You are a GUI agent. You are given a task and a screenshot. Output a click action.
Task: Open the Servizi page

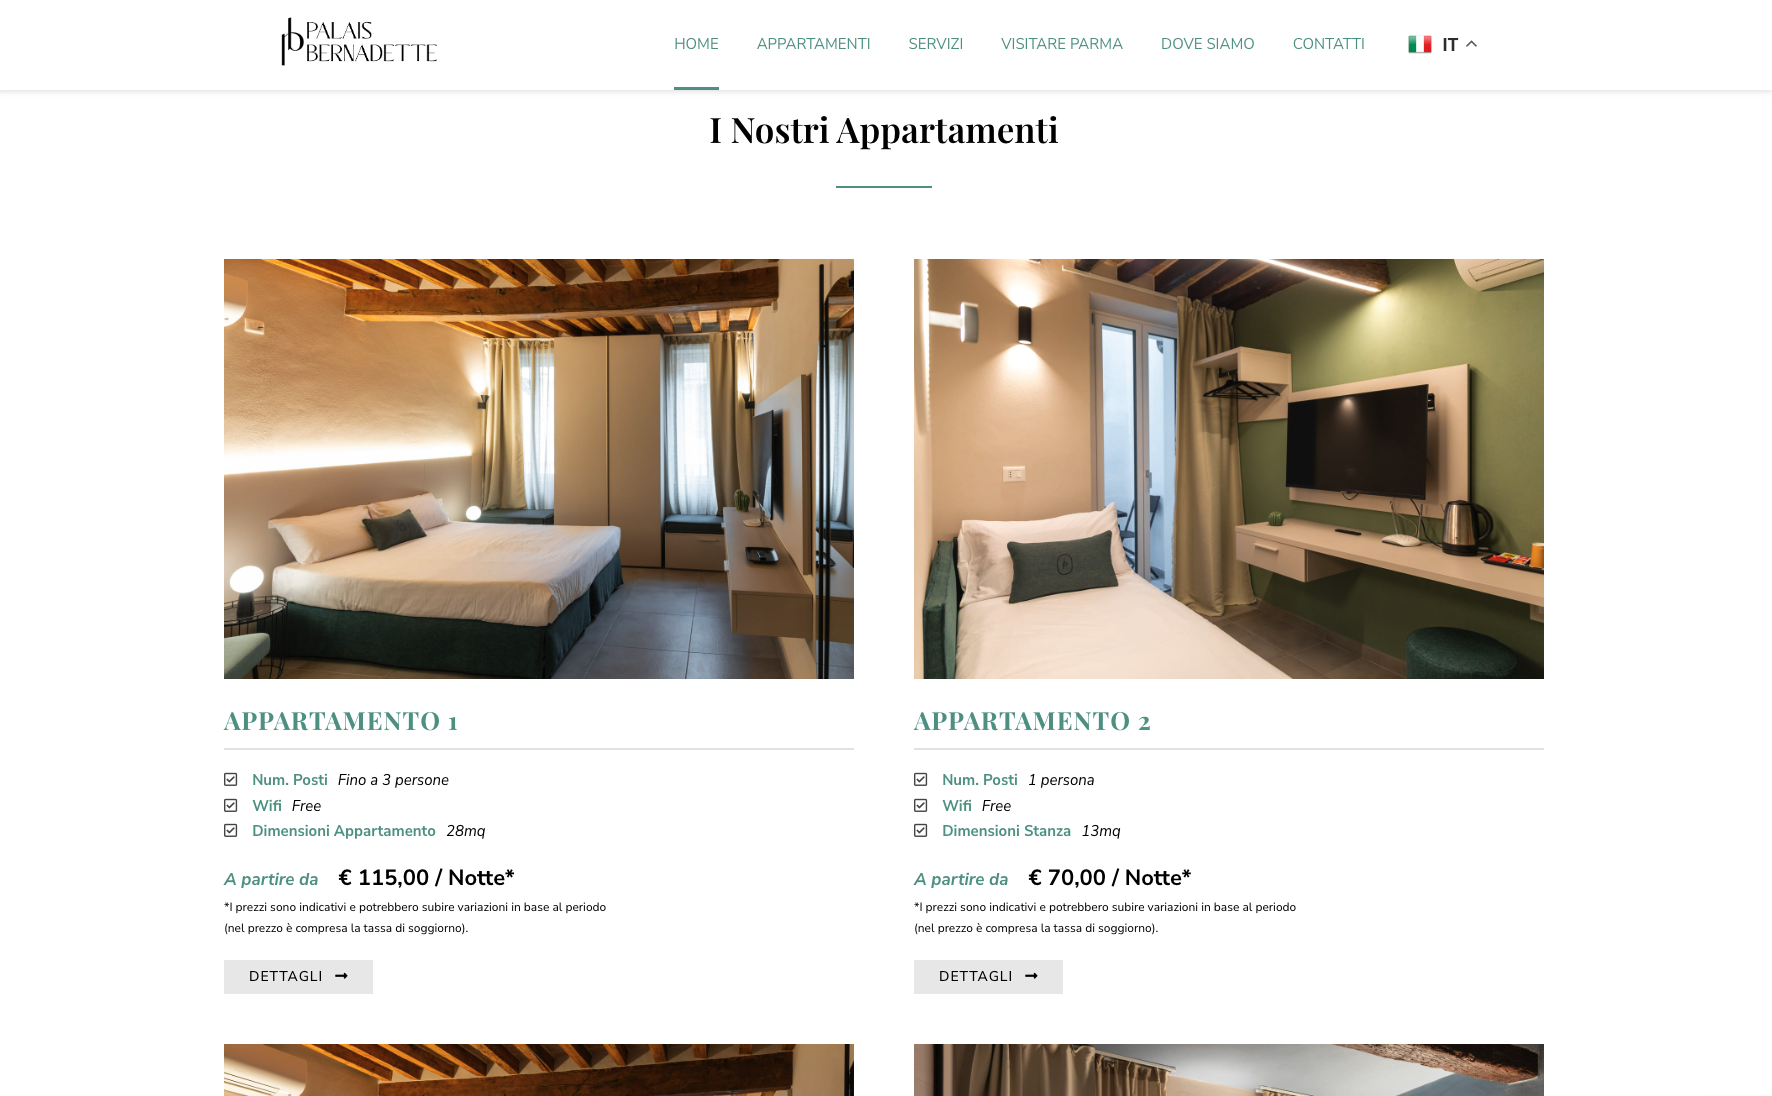coord(935,44)
